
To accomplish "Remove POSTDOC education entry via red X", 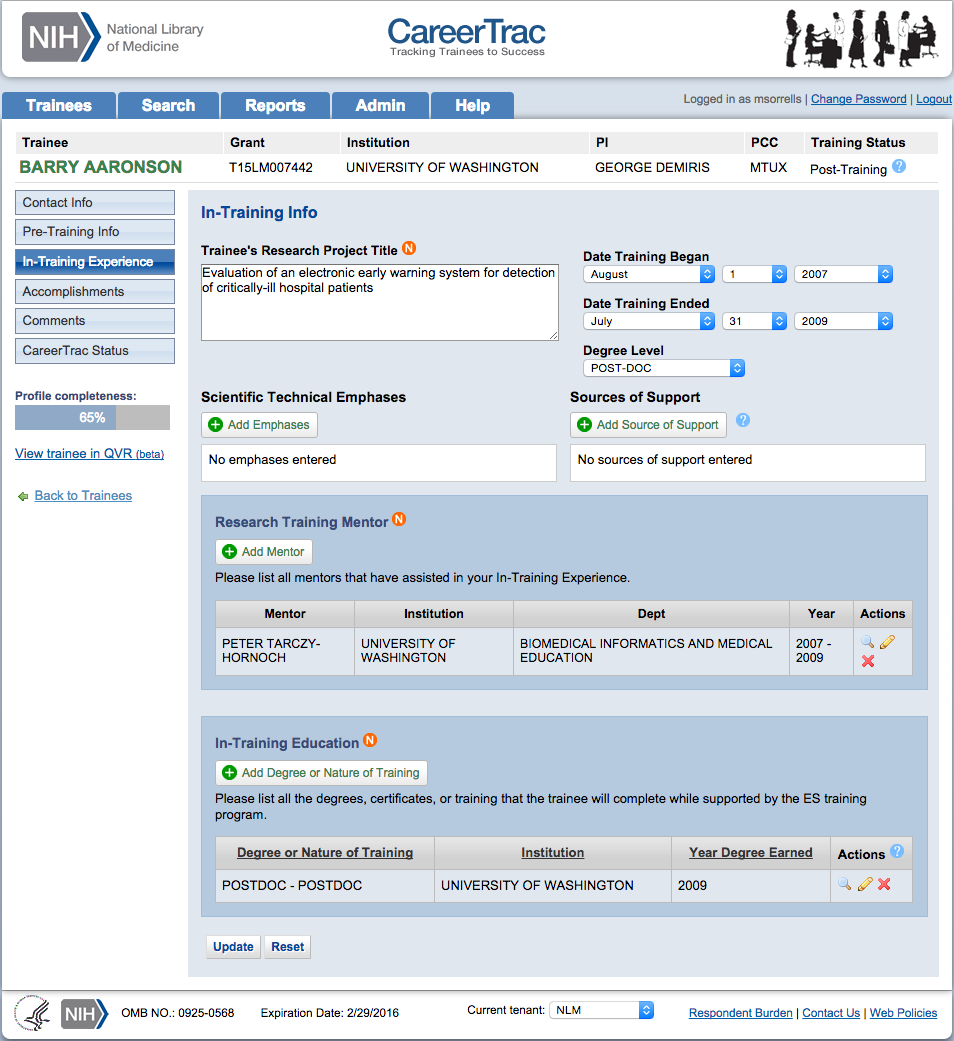I will point(884,884).
